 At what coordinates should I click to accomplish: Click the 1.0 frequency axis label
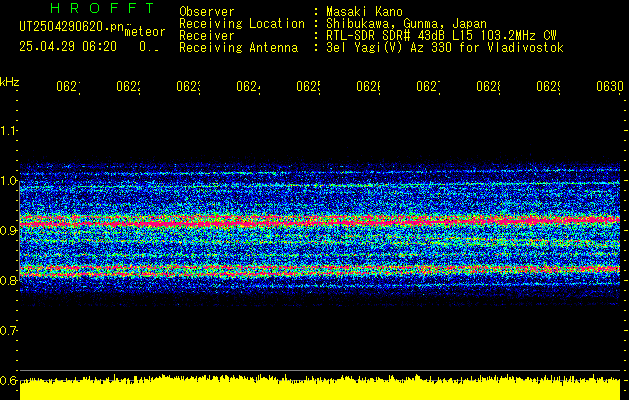8,181
